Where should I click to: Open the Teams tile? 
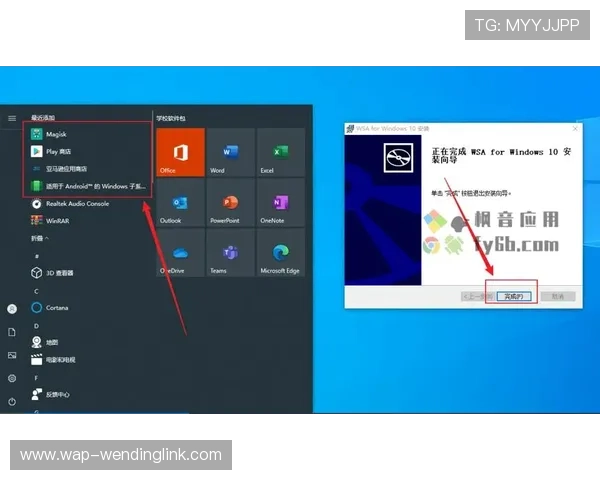(x=231, y=253)
